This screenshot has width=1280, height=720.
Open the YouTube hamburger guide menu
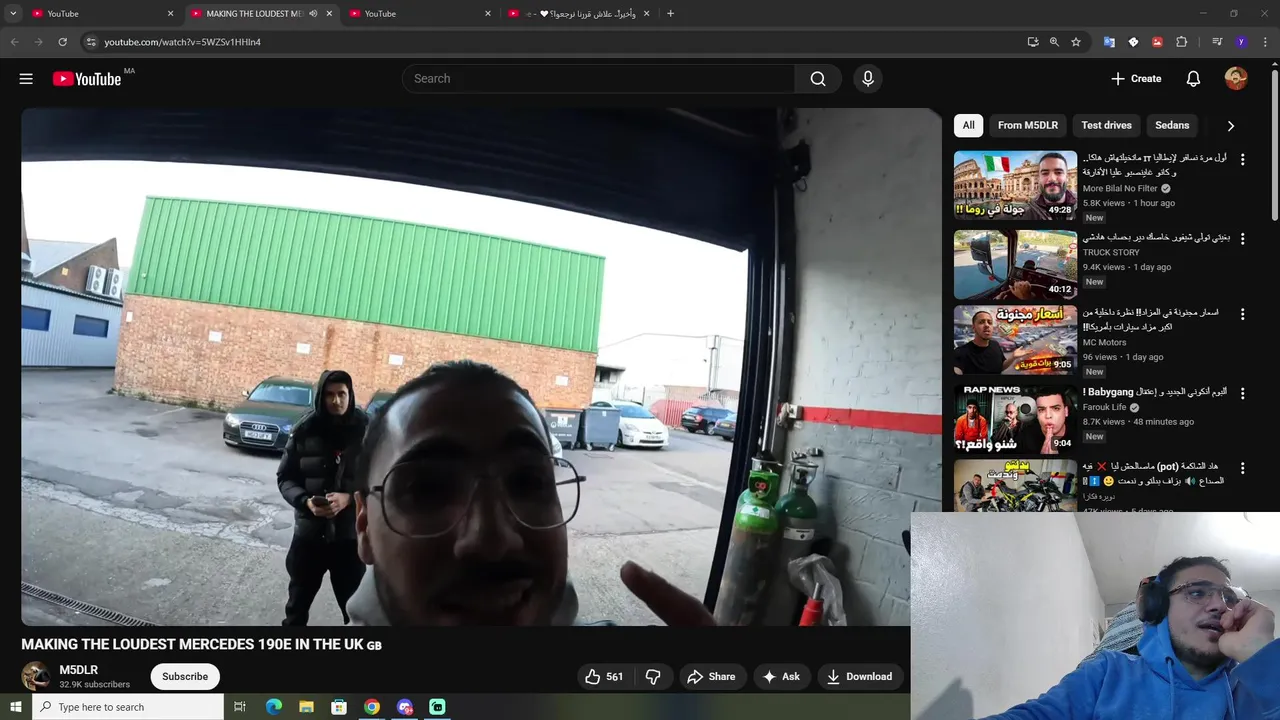[26, 79]
